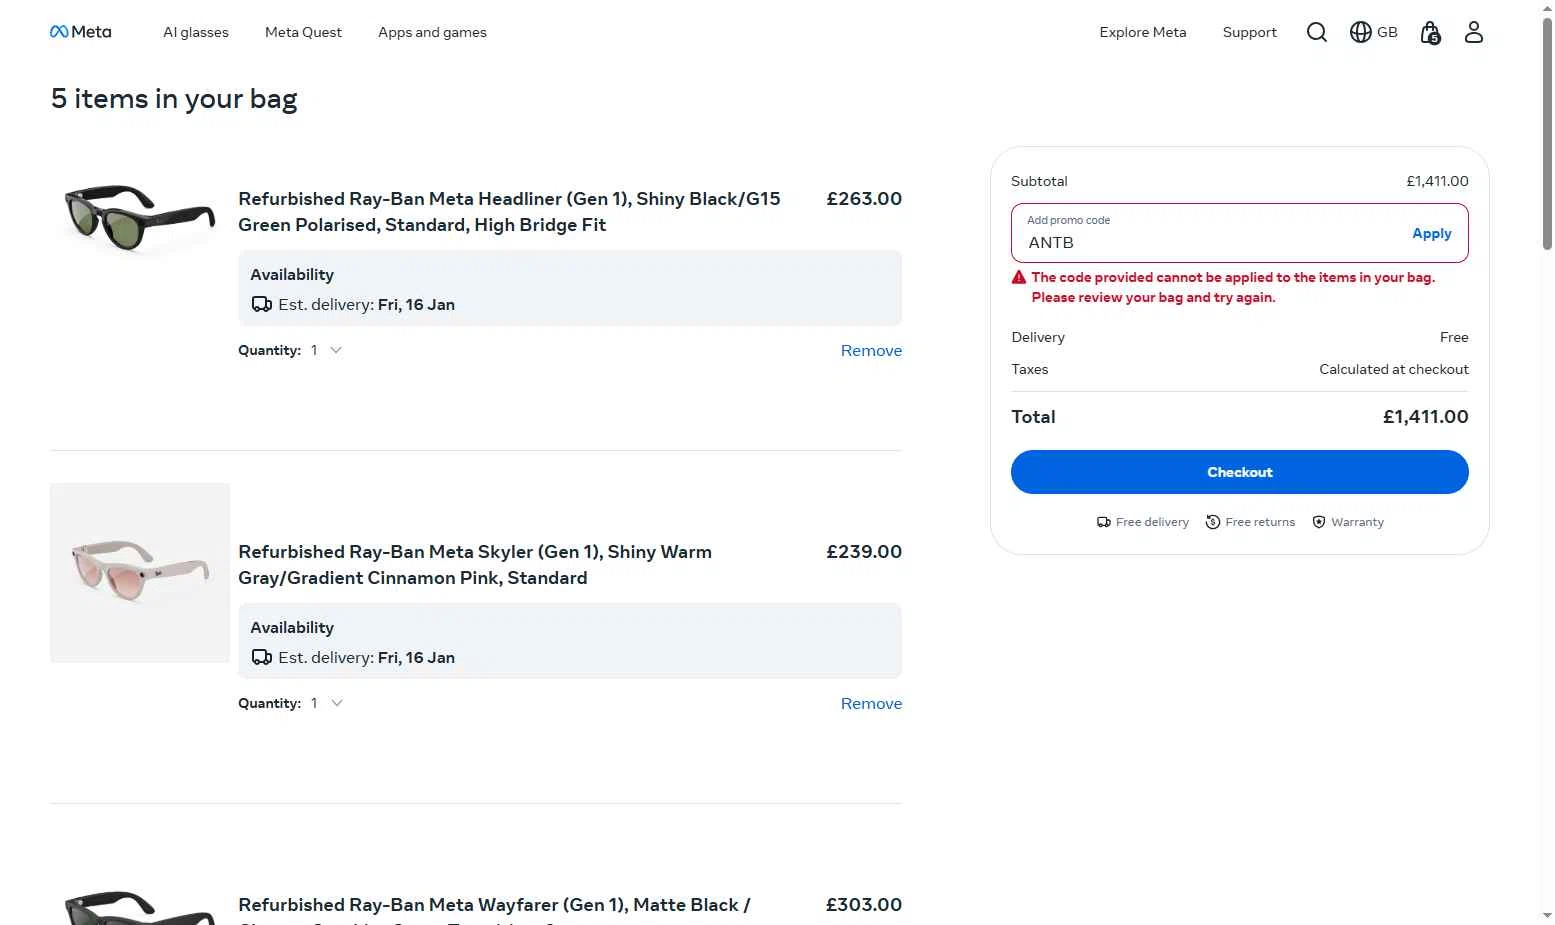
Task: Click the Free delivery truck icon
Action: click(x=1103, y=522)
